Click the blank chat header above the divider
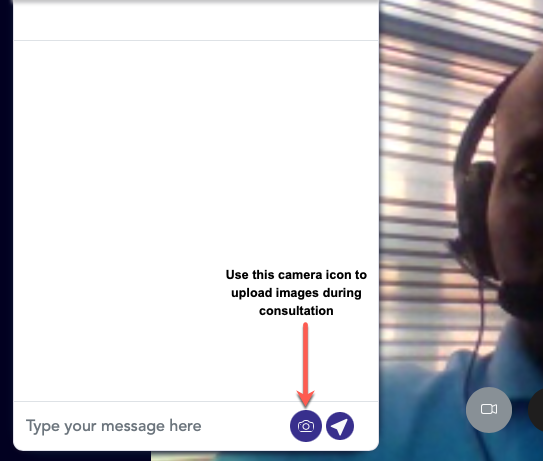543x461 pixels. [x=196, y=21]
